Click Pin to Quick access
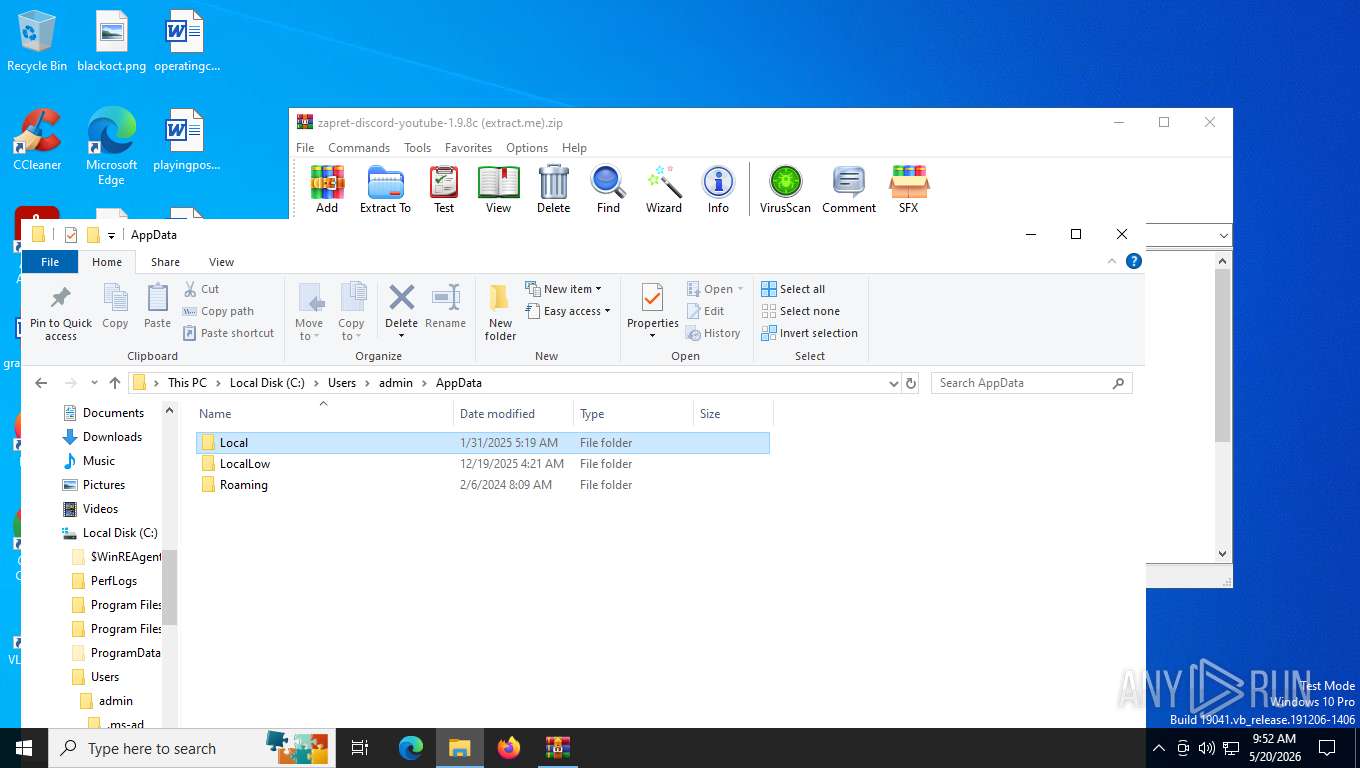This screenshot has height=768, width=1360. click(x=61, y=312)
